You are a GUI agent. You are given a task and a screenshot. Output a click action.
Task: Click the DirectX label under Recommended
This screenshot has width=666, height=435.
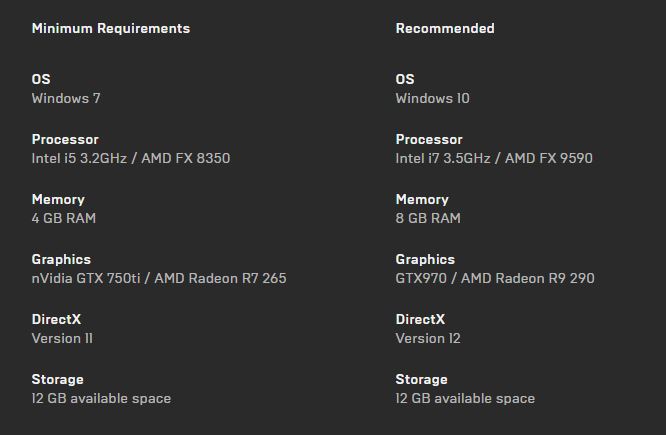point(420,319)
